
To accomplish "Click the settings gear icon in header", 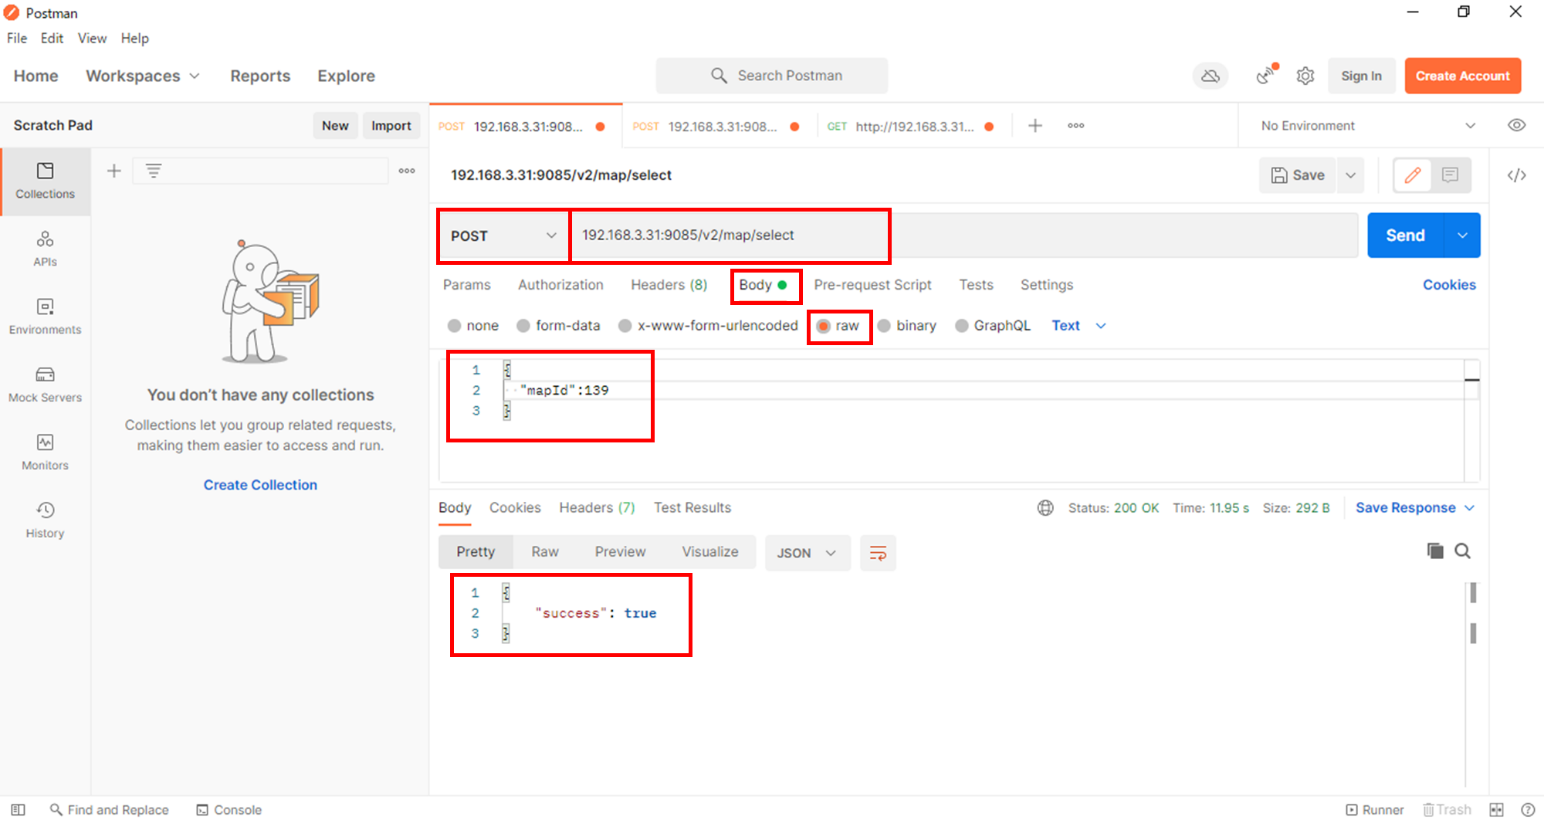I will coord(1305,76).
